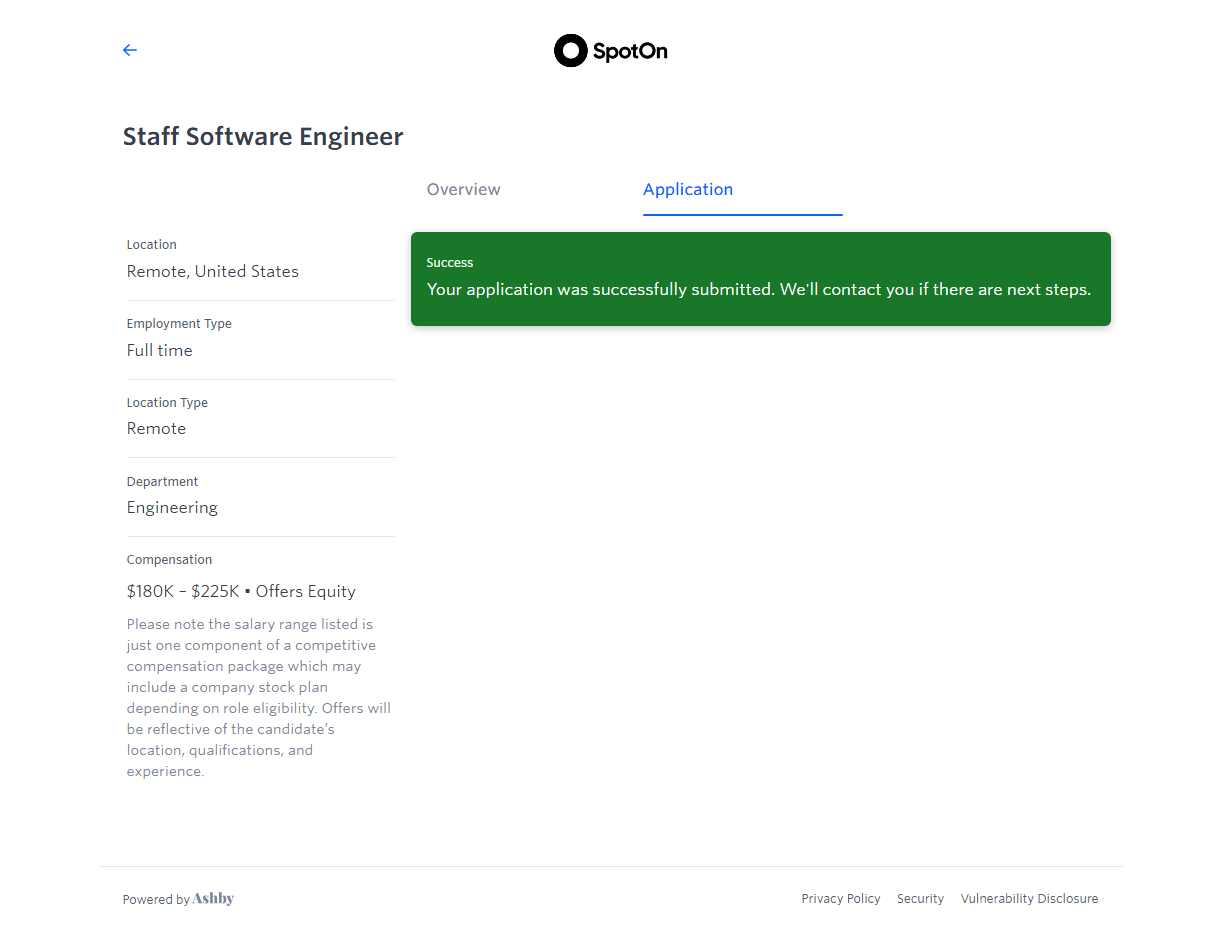Image resolution: width=1206 pixels, height=933 pixels.
Task: Open the Security footer link
Action: [920, 899]
